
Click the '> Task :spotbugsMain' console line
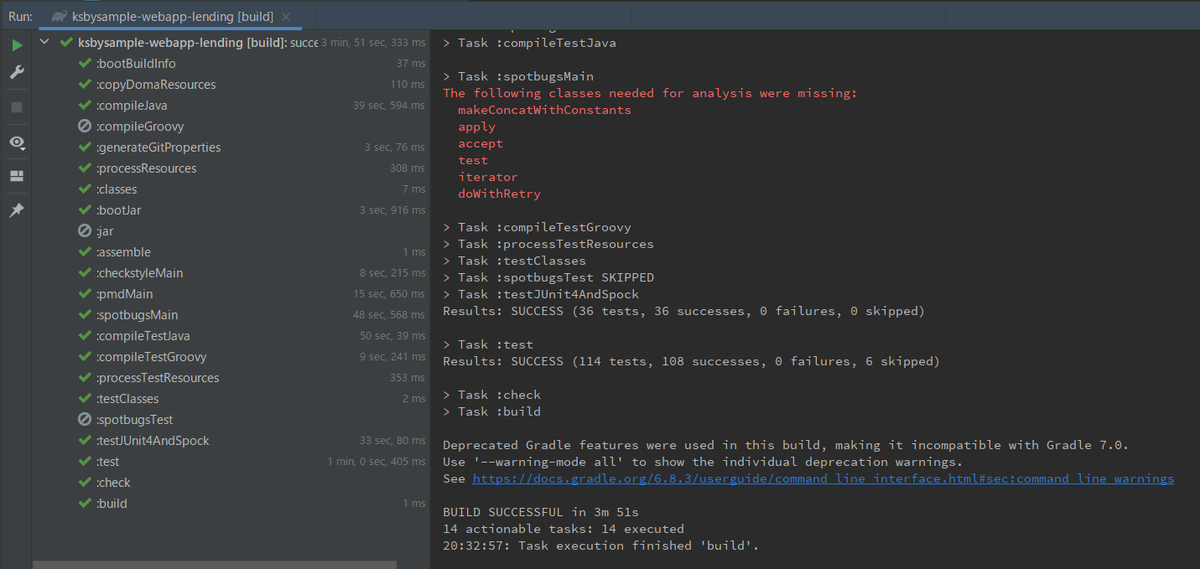tap(518, 77)
